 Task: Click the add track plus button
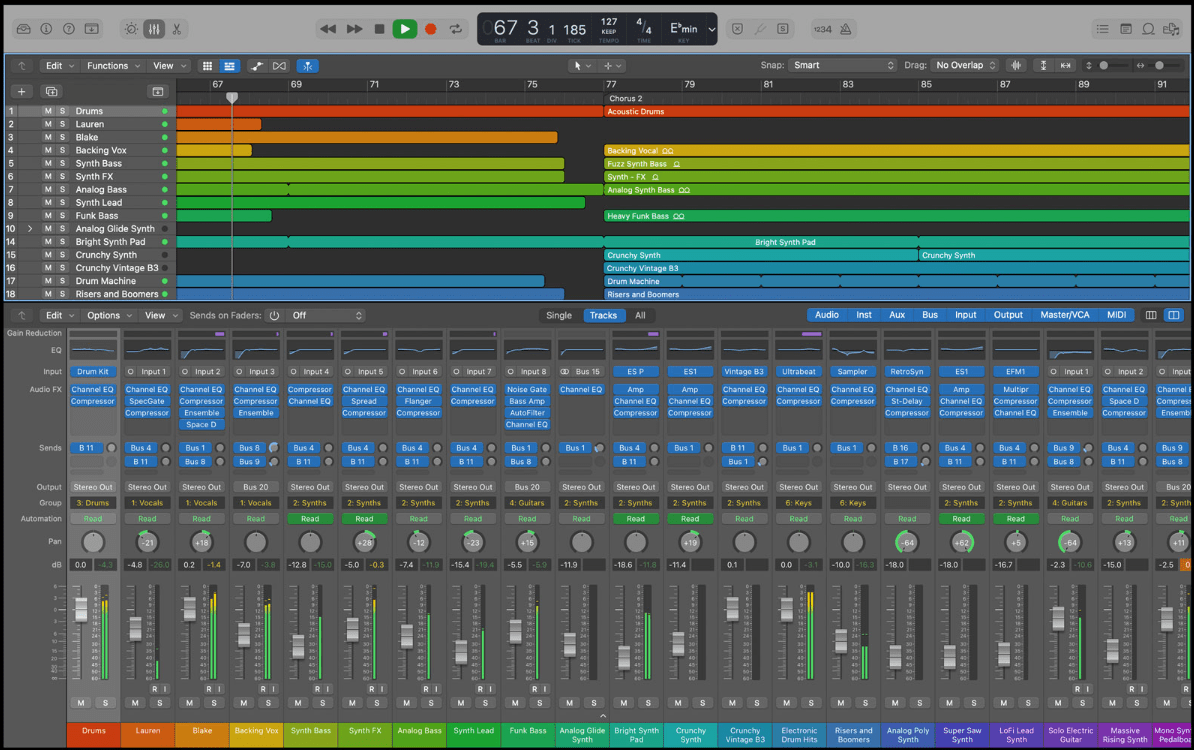point(23,91)
